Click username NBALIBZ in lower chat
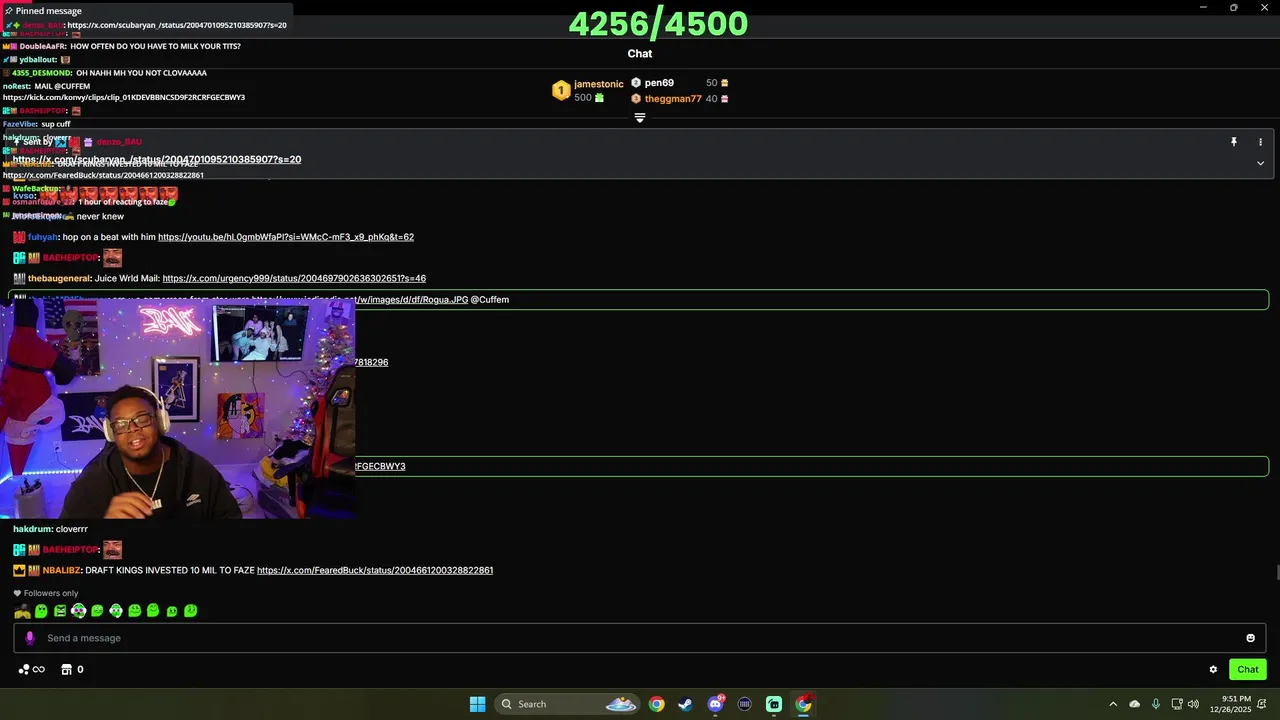This screenshot has width=1280, height=720. (x=61, y=570)
